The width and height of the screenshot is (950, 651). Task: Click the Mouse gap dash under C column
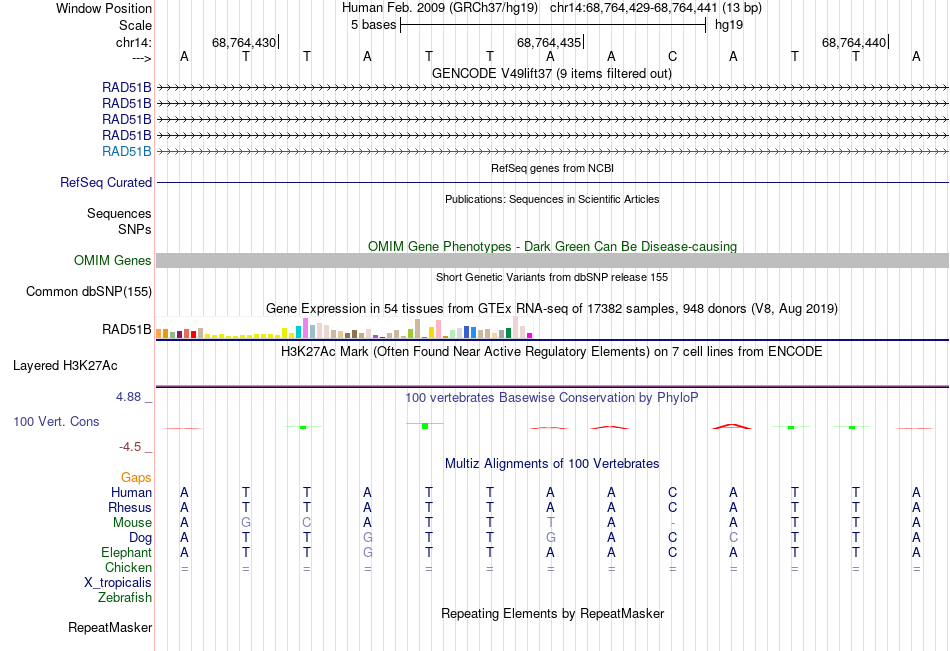point(673,523)
